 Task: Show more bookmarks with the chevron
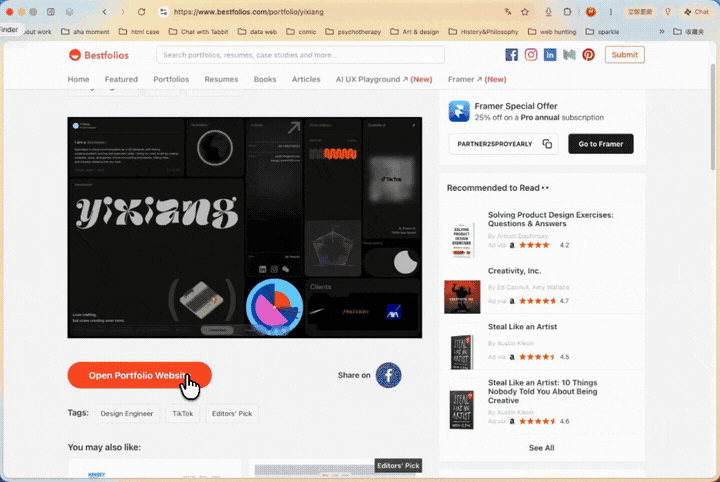tap(662, 32)
